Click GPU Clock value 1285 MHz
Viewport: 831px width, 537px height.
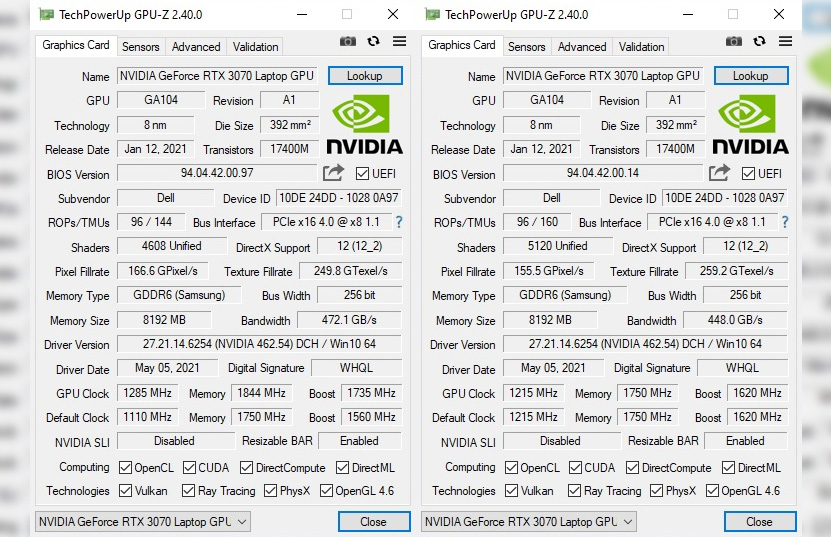click(x=147, y=393)
